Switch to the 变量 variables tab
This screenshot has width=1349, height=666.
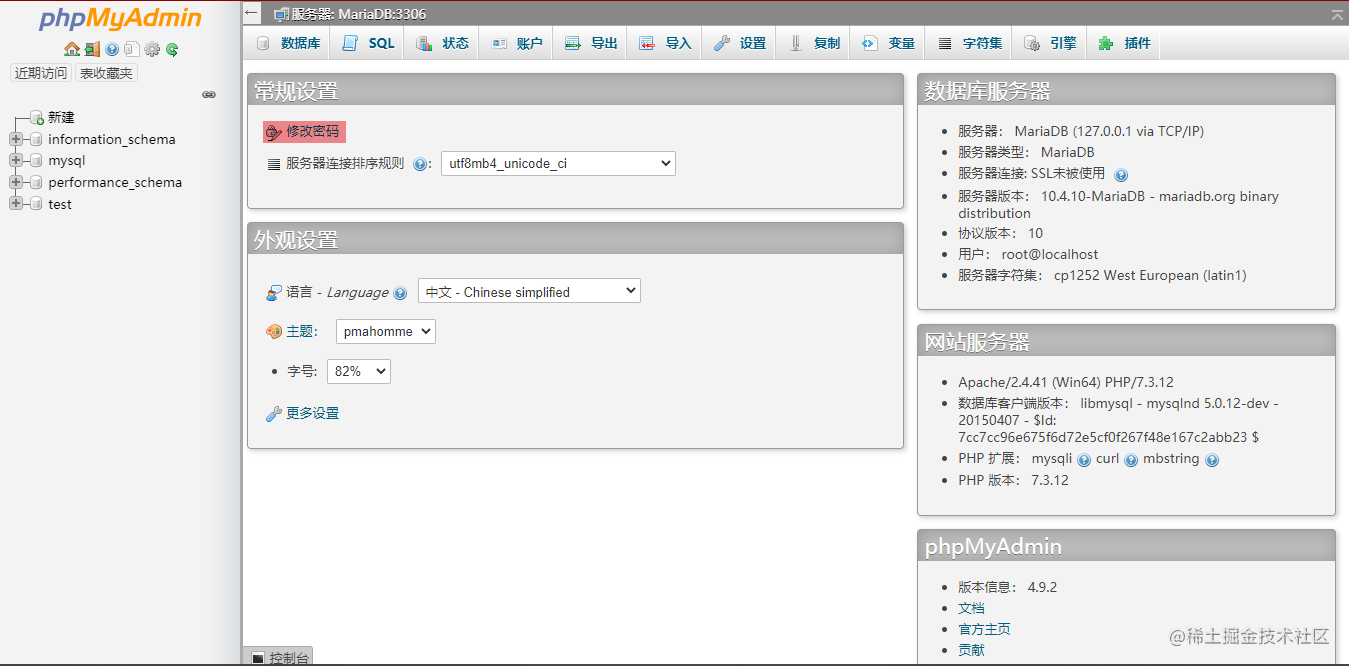click(888, 43)
